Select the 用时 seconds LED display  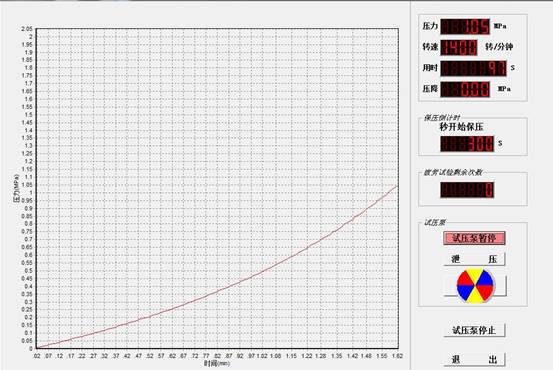coord(473,68)
